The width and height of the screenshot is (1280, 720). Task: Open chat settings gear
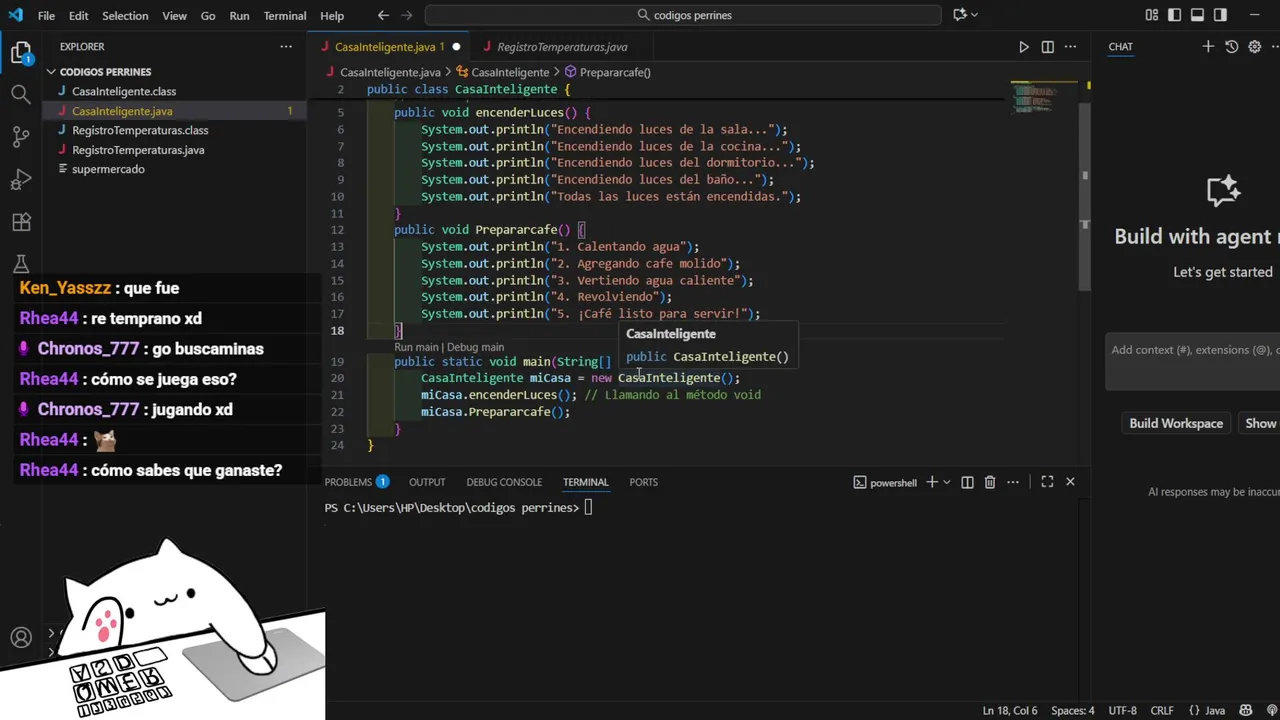point(1255,47)
